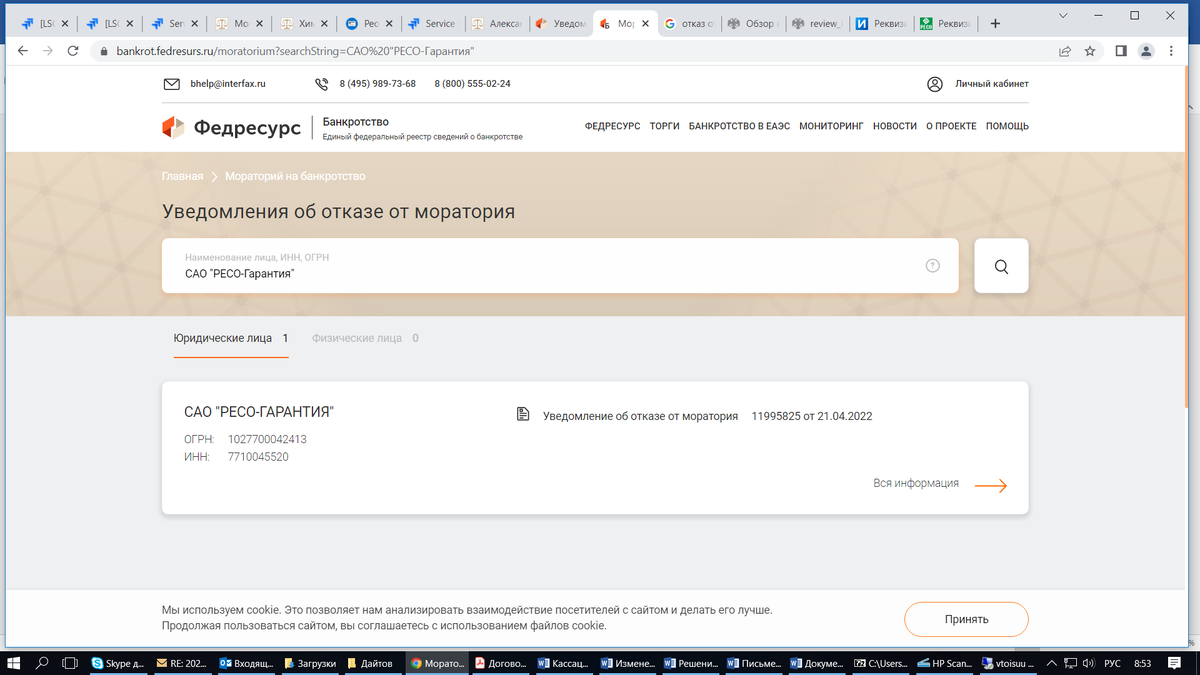
Task: Click the Федресурс logo
Action: pos(230,127)
